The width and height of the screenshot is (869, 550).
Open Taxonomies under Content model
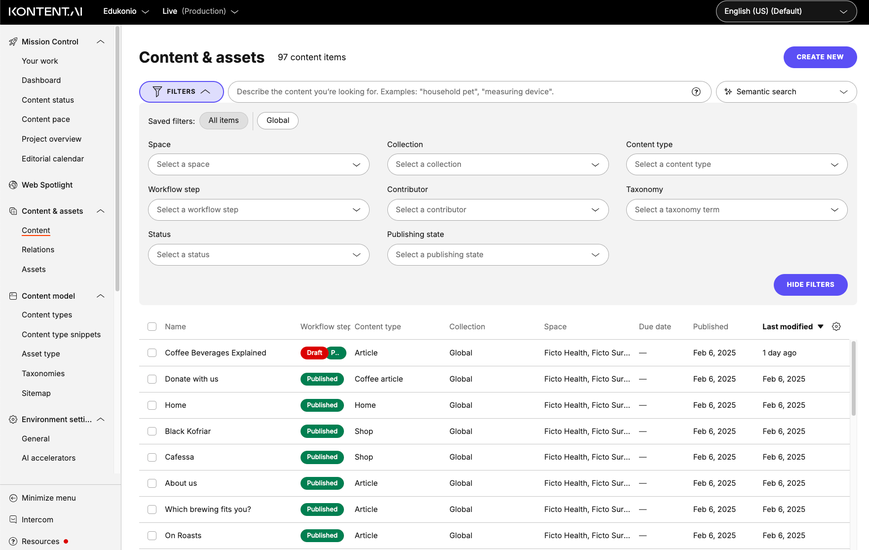pyautogui.click(x=43, y=374)
